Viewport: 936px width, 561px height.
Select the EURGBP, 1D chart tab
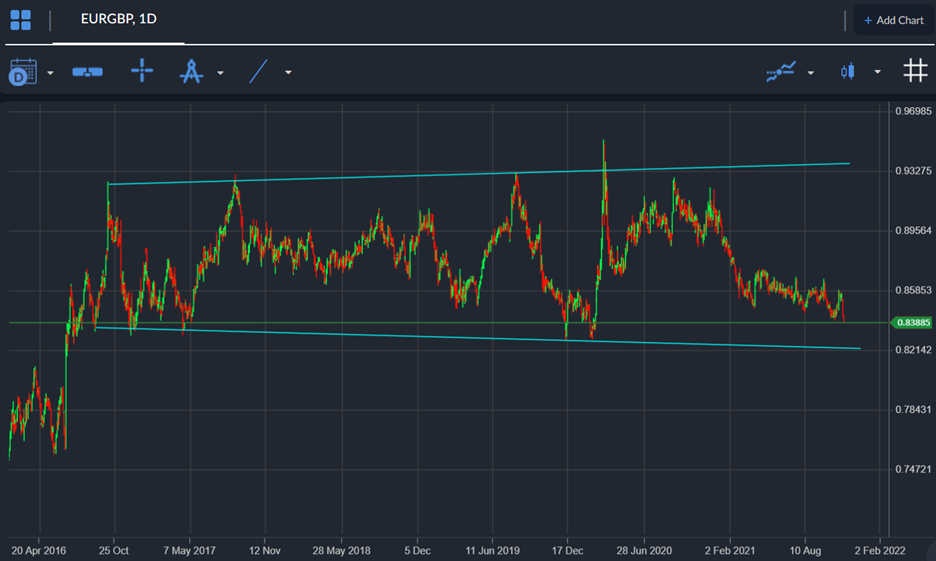click(x=118, y=20)
